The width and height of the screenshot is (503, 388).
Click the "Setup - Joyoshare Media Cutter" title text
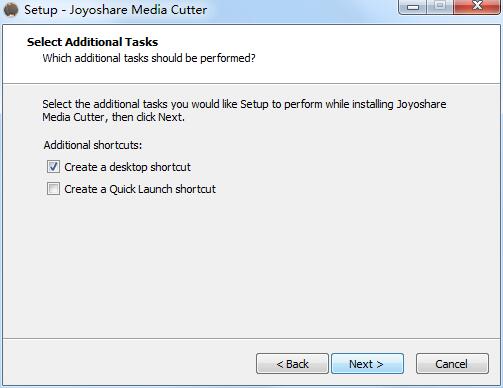115,10
